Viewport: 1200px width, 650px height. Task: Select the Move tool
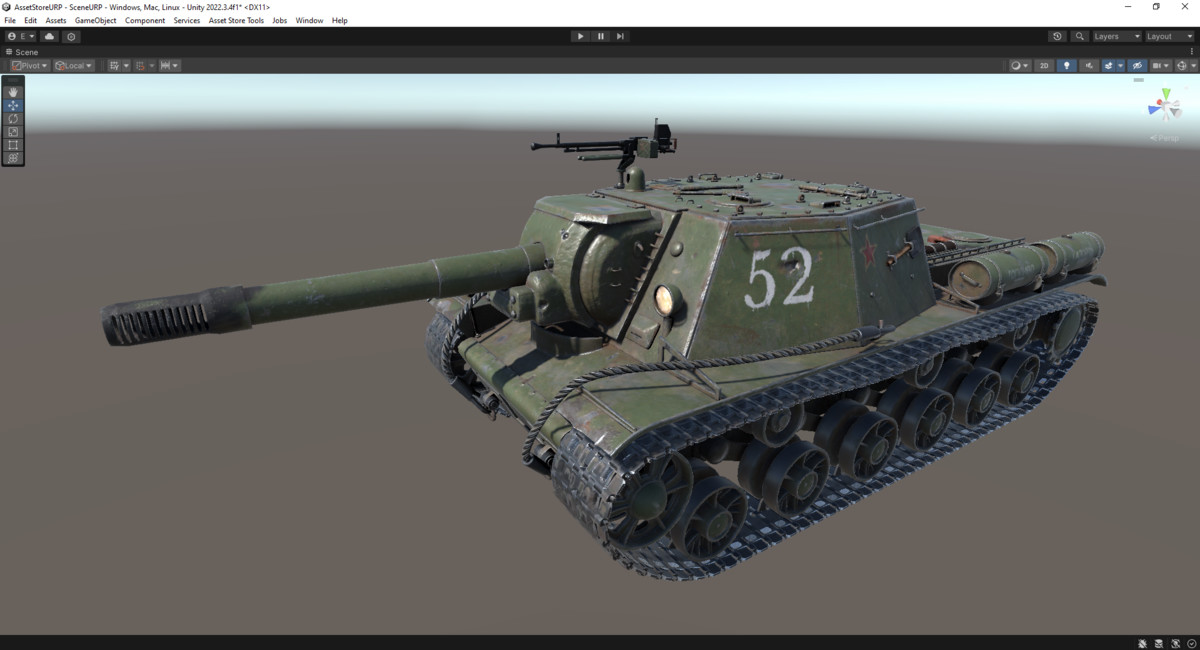13,105
